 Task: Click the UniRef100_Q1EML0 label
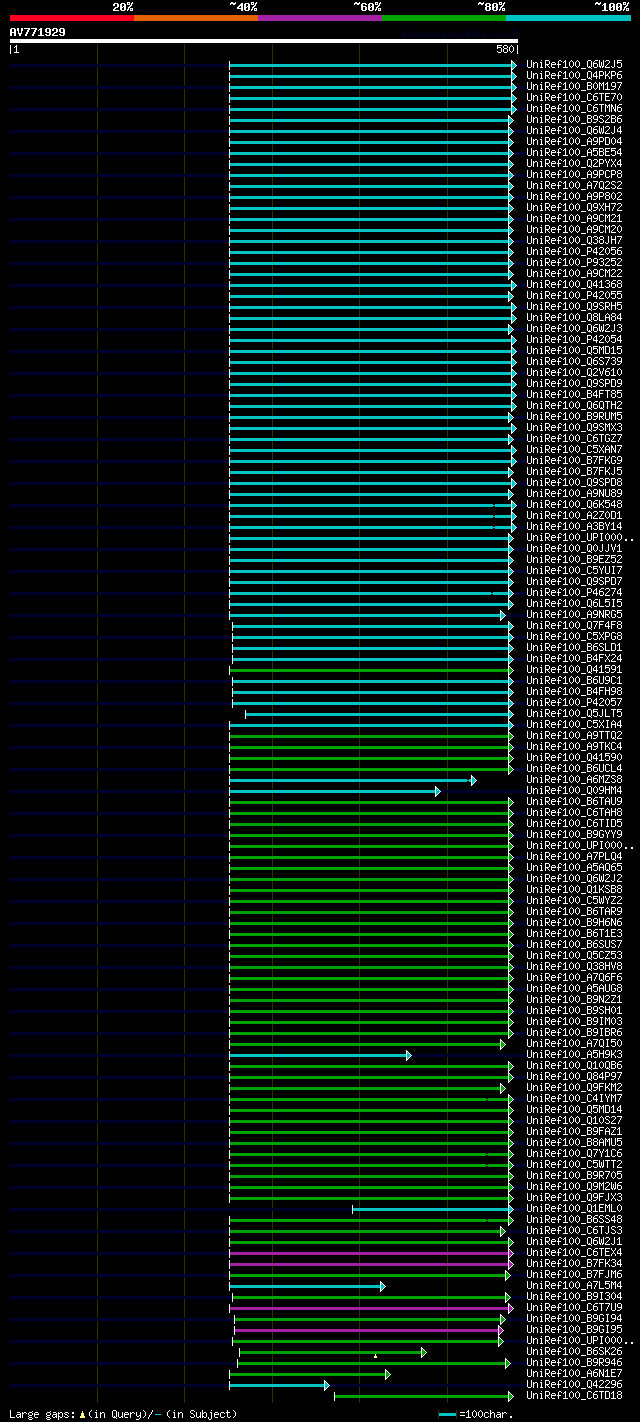(x=574, y=1209)
